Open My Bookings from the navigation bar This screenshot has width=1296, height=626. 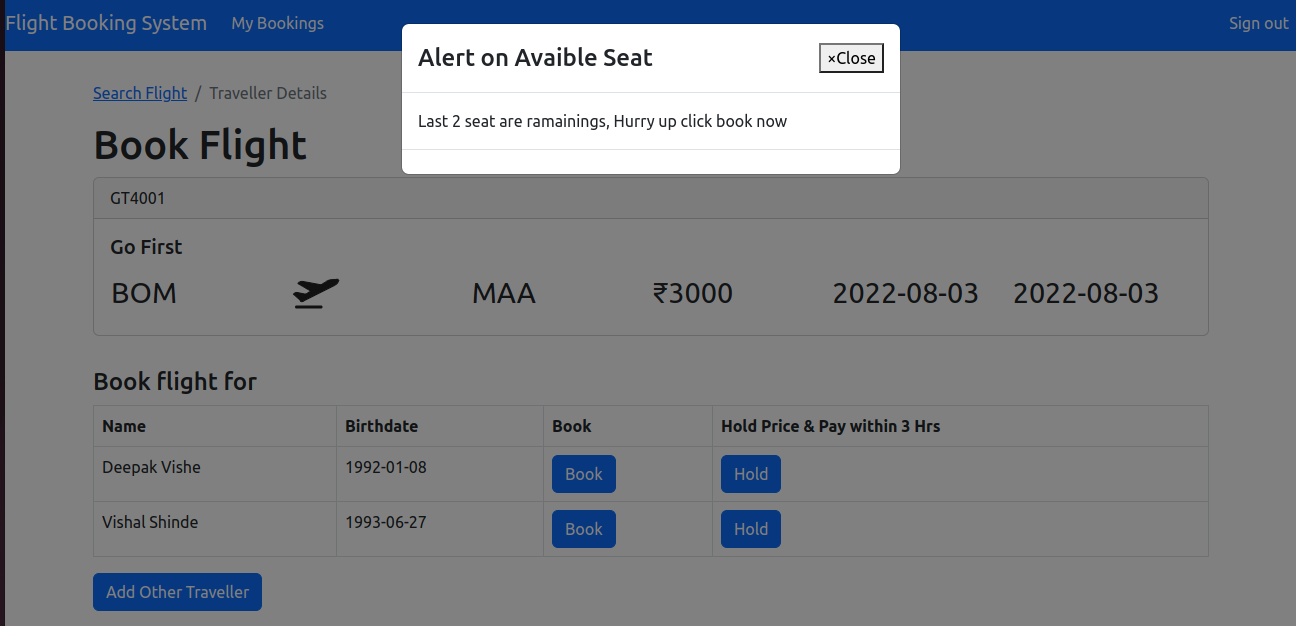pos(277,23)
